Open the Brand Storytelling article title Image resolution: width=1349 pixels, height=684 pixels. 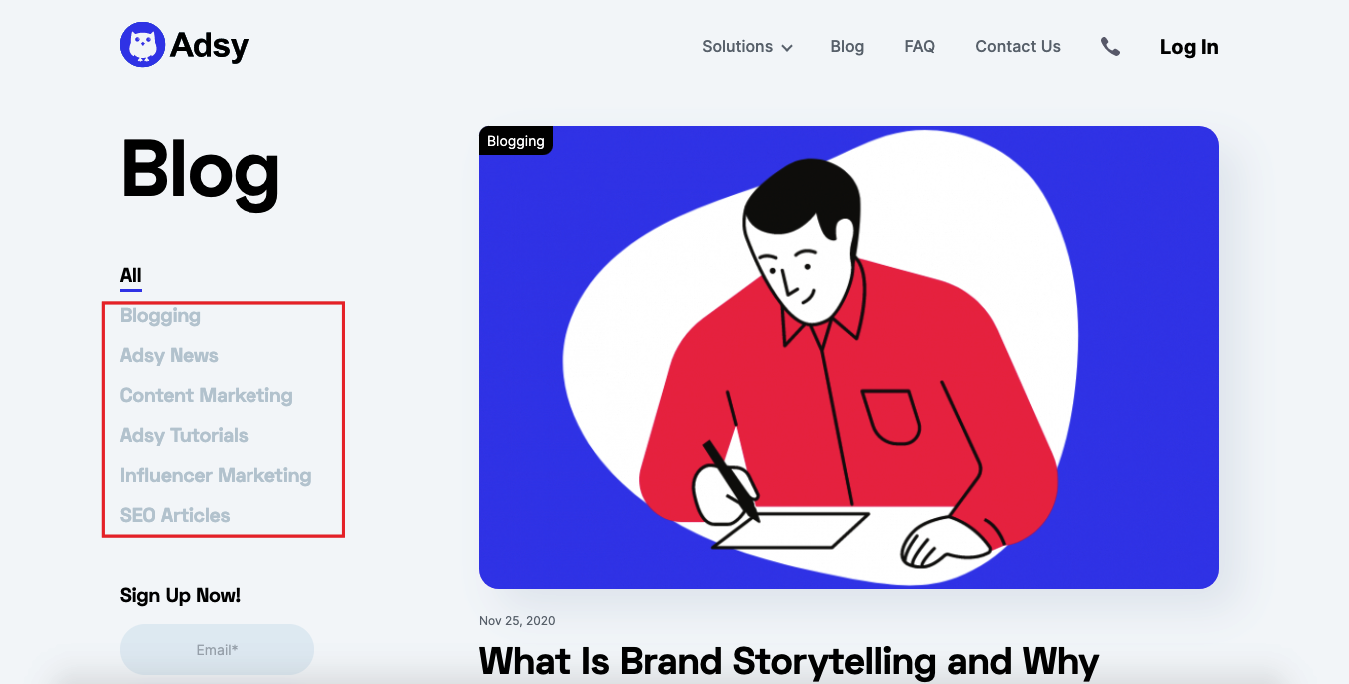point(789,662)
